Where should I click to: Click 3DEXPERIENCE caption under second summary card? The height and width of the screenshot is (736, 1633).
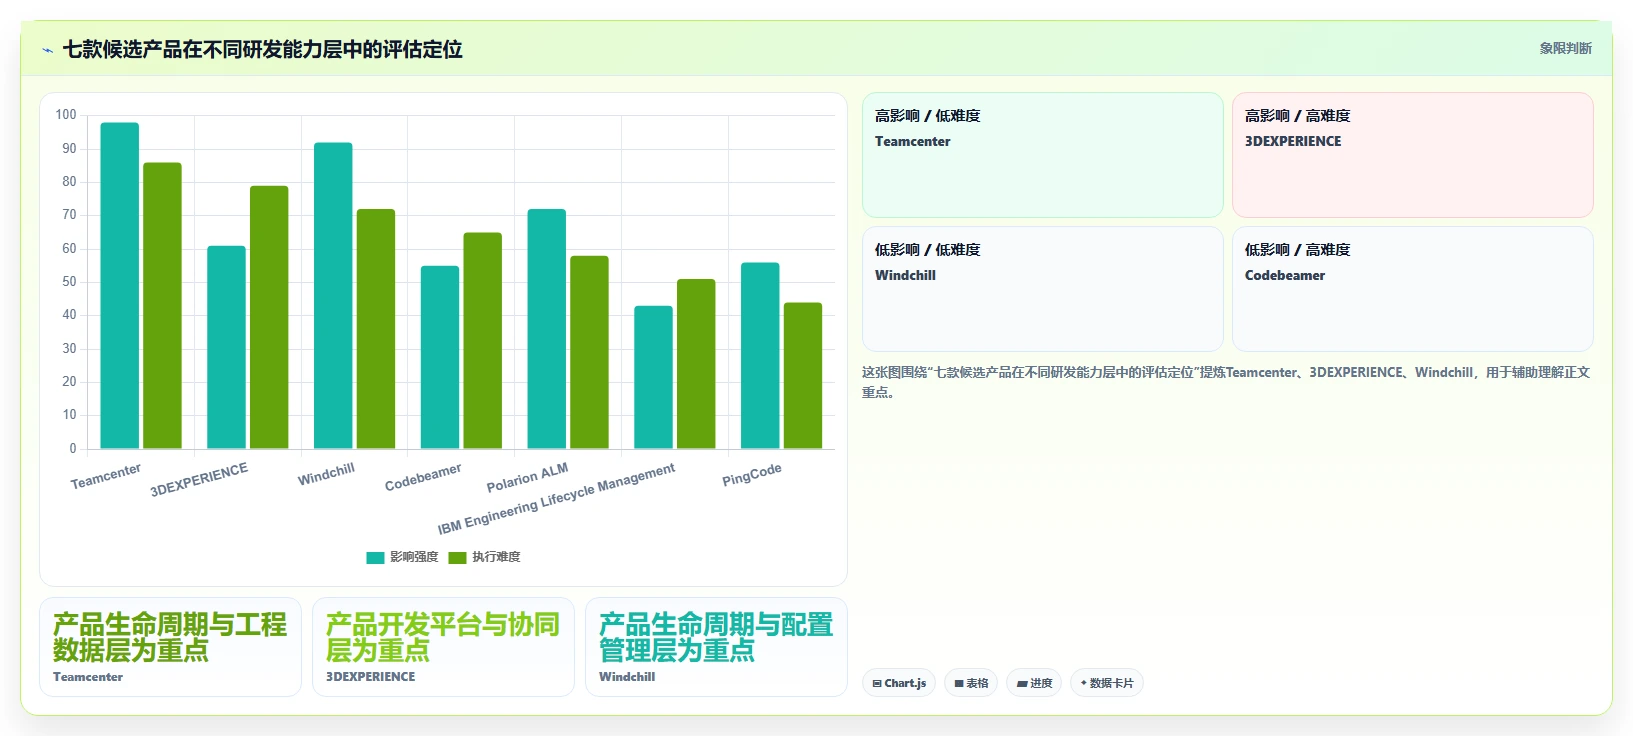pyautogui.click(x=371, y=677)
